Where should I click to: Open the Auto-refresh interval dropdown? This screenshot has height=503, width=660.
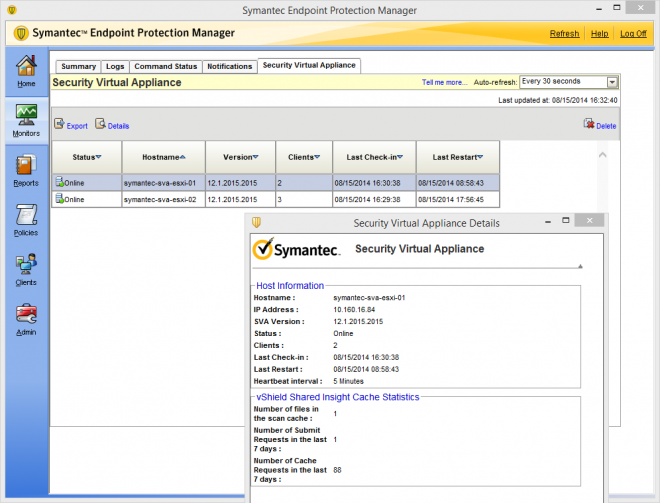(x=612, y=82)
